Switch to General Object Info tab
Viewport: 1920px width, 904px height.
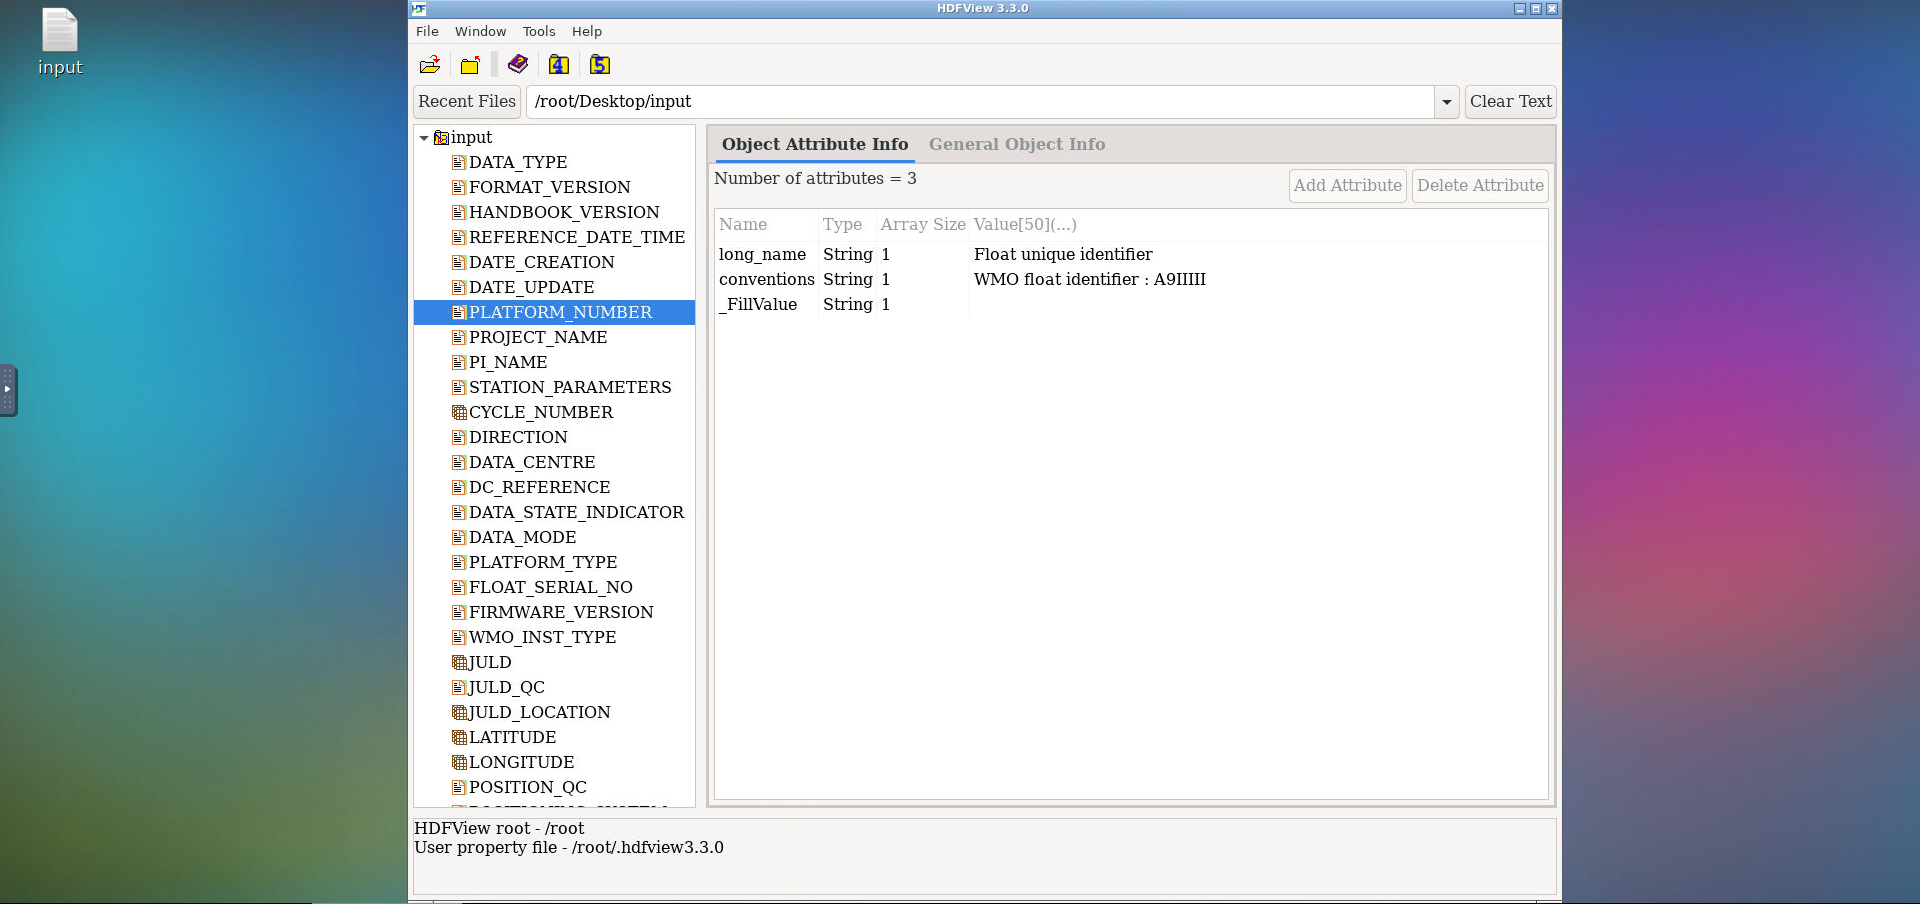pos(1017,144)
